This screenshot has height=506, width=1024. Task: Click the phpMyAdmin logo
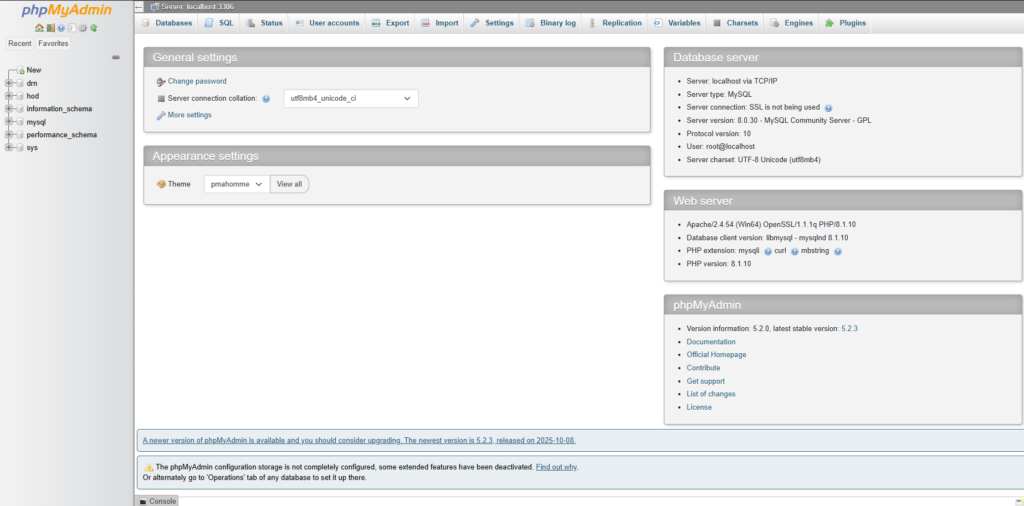coord(67,10)
